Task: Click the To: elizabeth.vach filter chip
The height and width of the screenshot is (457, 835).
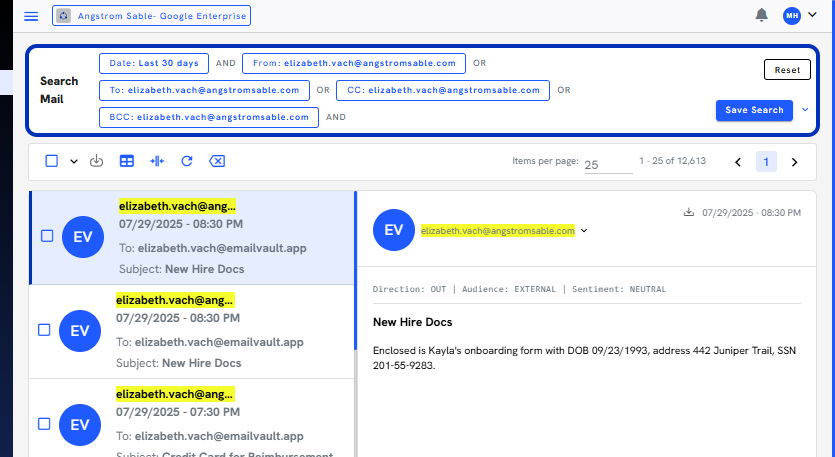Action: [204, 91]
